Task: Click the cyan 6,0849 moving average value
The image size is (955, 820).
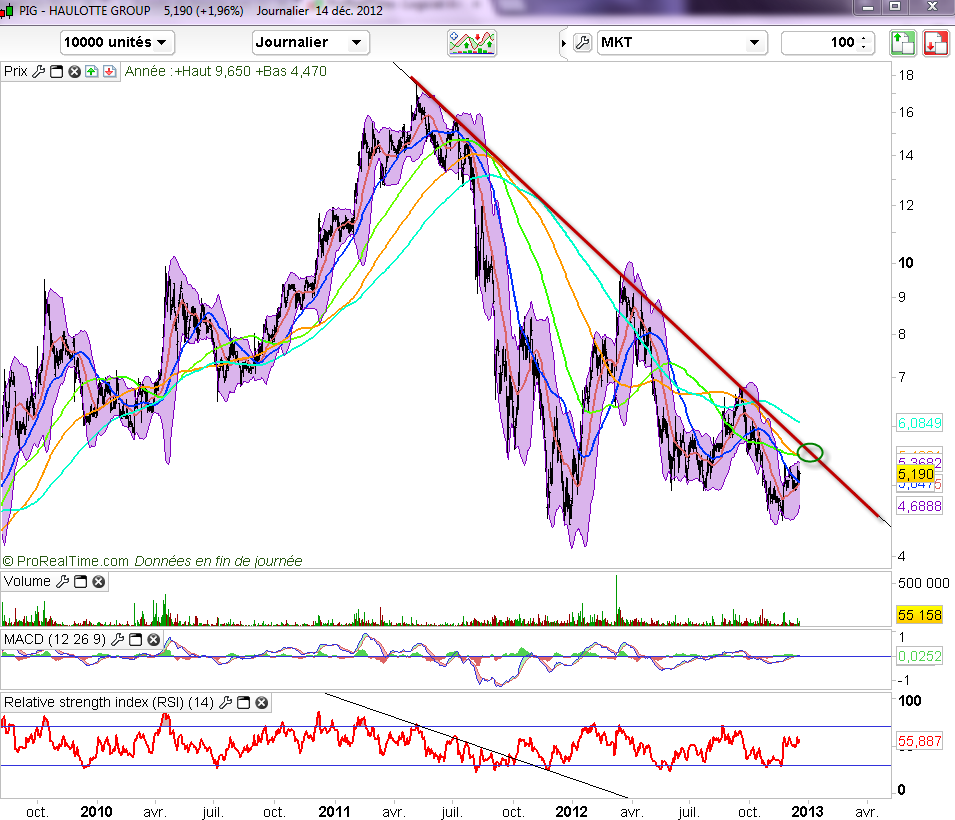Action: coord(920,423)
